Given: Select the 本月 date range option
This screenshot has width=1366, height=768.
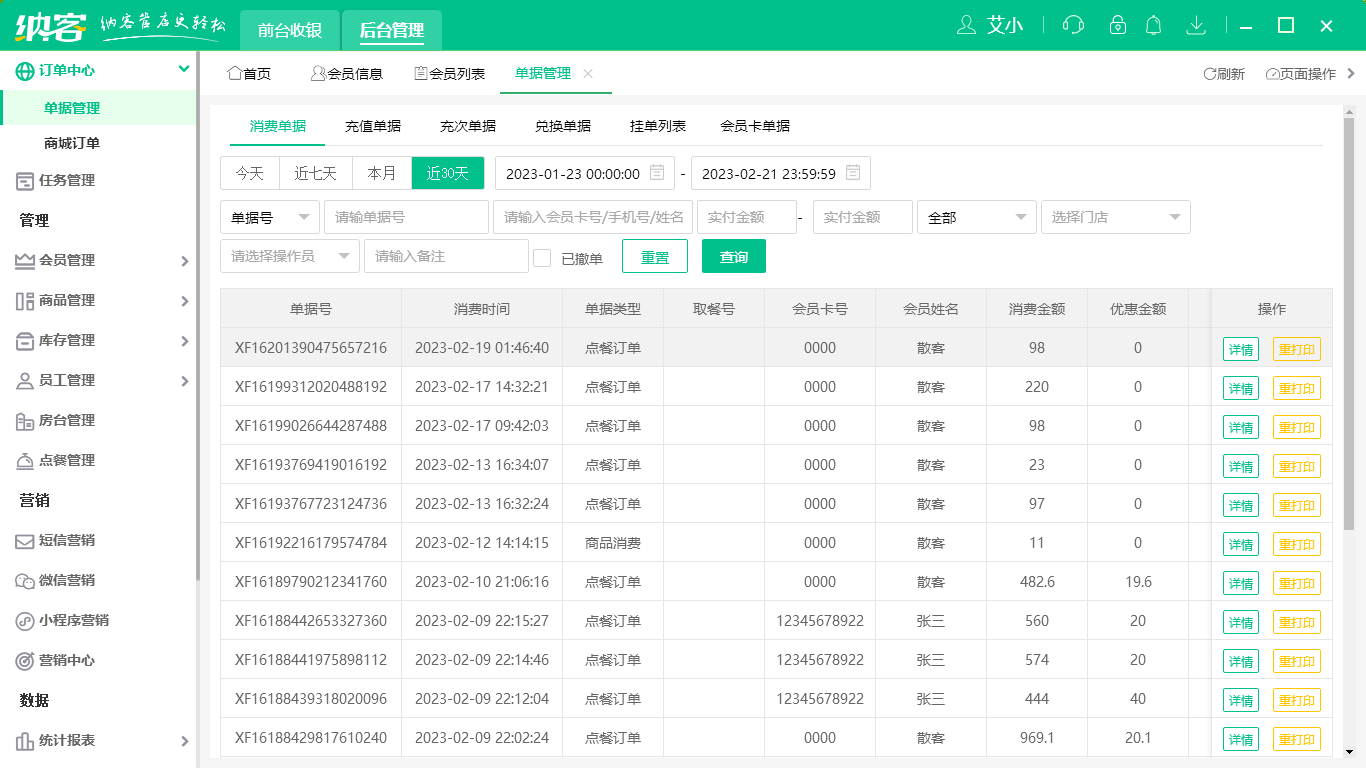Looking at the screenshot, I should 382,173.
